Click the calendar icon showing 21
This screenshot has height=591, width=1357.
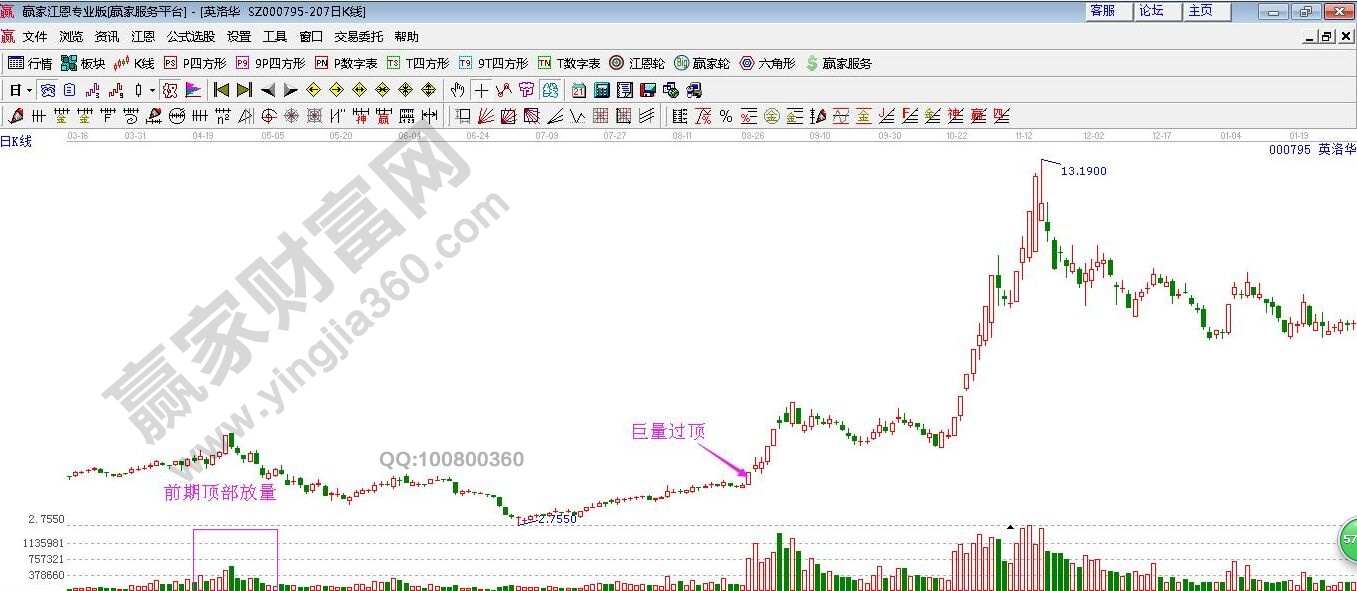tap(579, 90)
